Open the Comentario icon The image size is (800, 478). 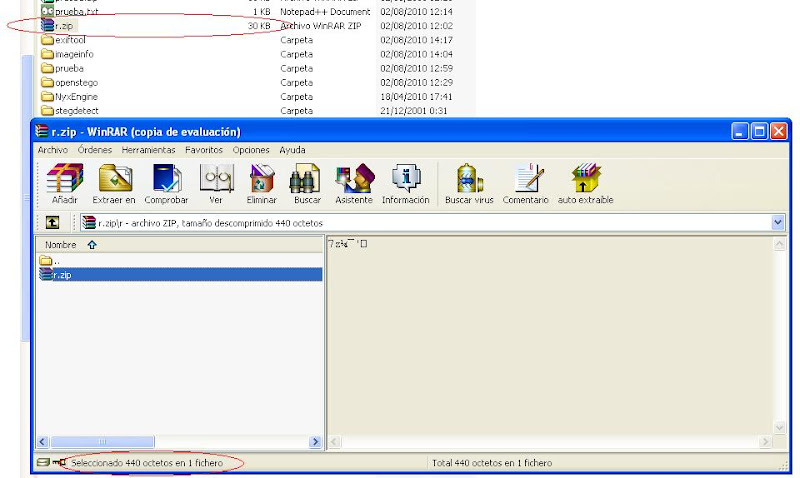(x=528, y=178)
